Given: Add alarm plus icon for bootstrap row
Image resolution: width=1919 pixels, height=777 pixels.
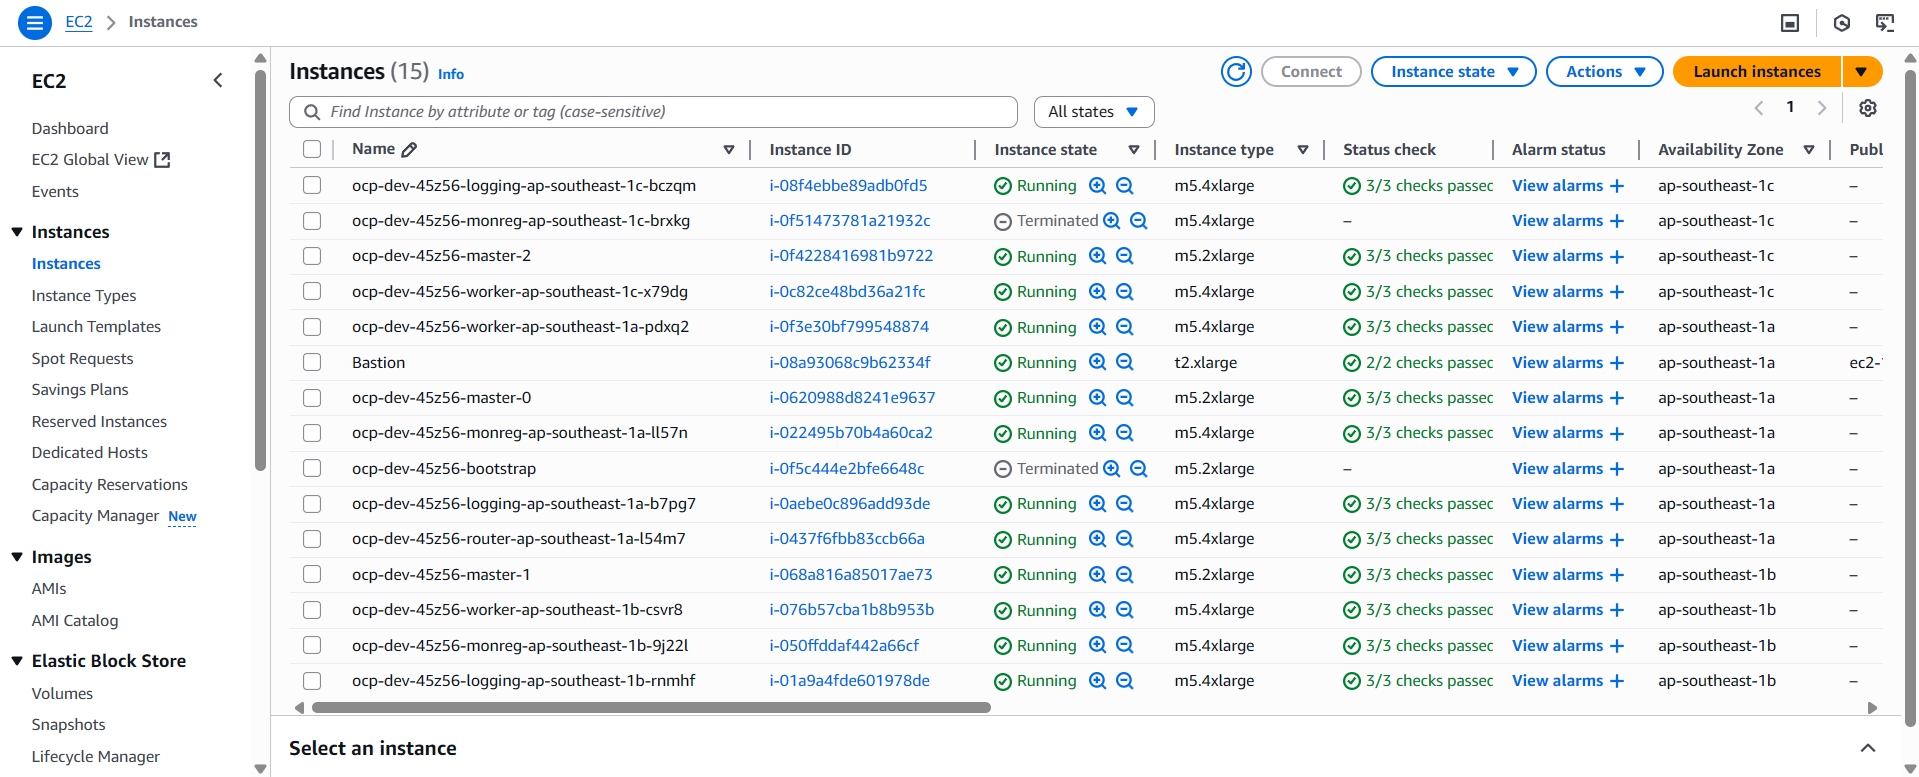Looking at the screenshot, I should [1617, 468].
